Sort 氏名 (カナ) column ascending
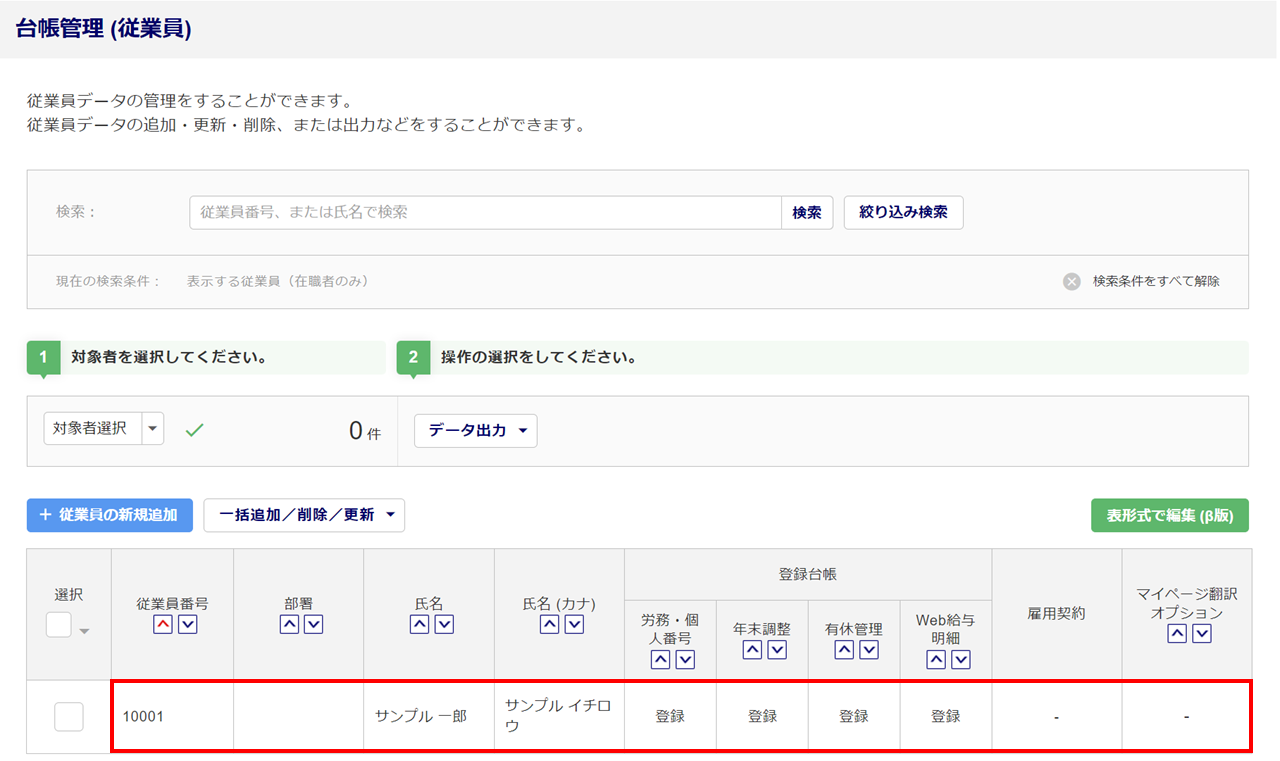The image size is (1280, 761). pos(549,625)
